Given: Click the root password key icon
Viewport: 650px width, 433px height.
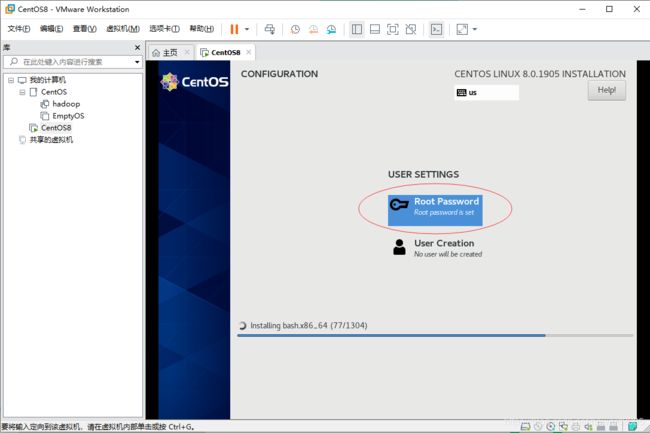Looking at the screenshot, I should coord(399,204).
